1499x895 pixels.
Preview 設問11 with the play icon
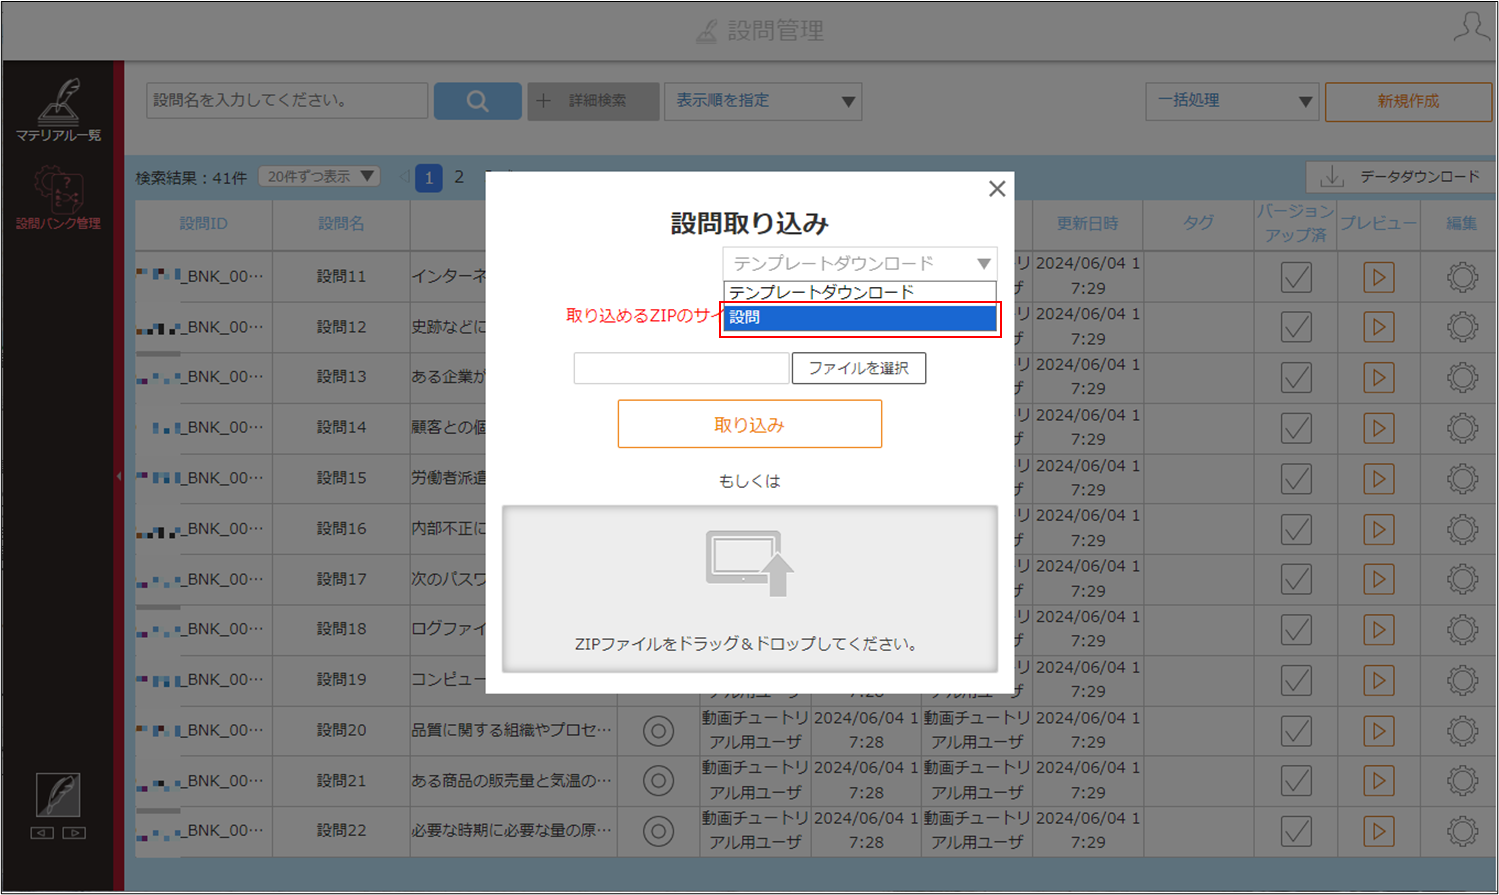point(1379,277)
